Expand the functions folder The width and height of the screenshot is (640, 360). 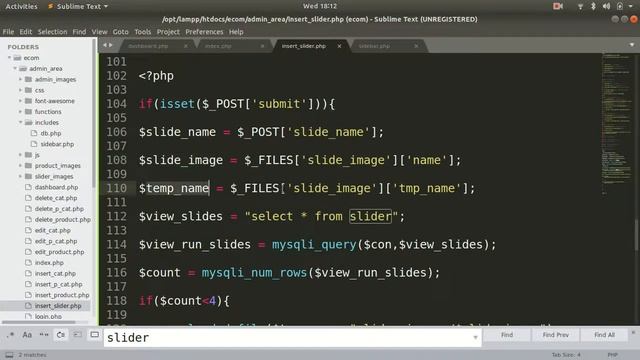(20, 111)
